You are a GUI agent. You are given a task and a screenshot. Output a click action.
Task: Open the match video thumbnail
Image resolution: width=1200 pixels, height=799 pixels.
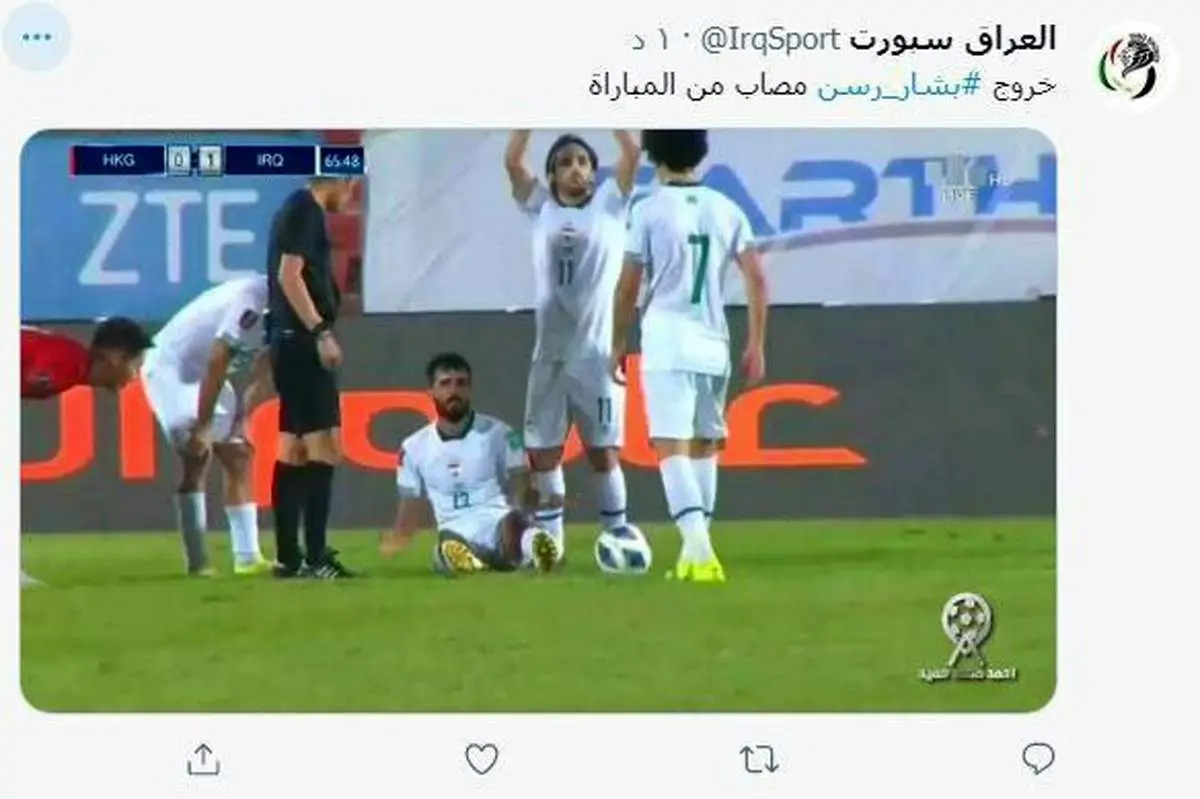click(538, 420)
